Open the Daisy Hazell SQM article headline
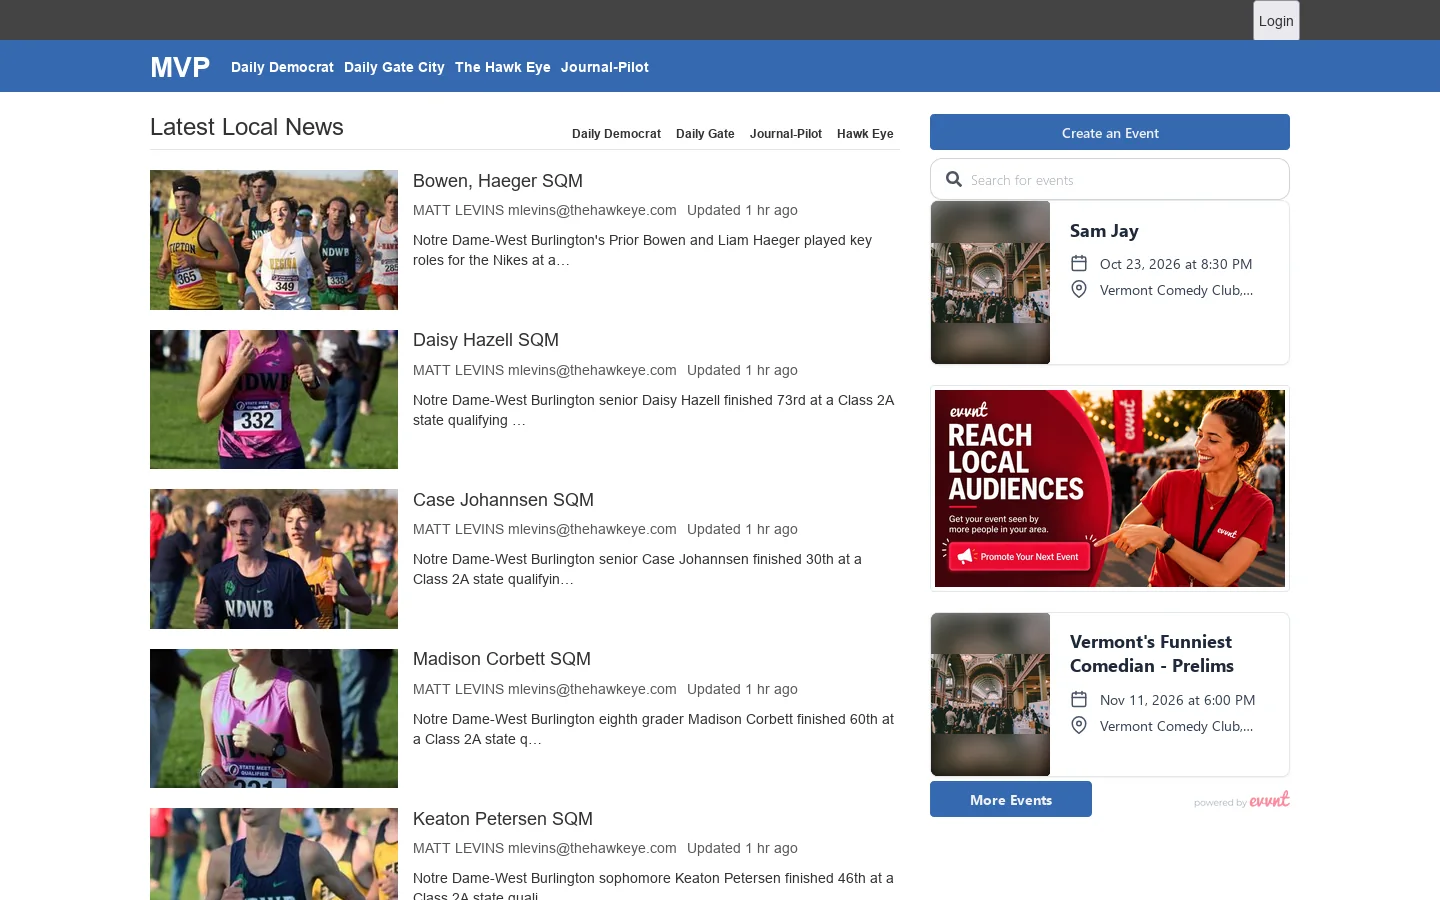This screenshot has width=1440, height=900. coord(486,340)
